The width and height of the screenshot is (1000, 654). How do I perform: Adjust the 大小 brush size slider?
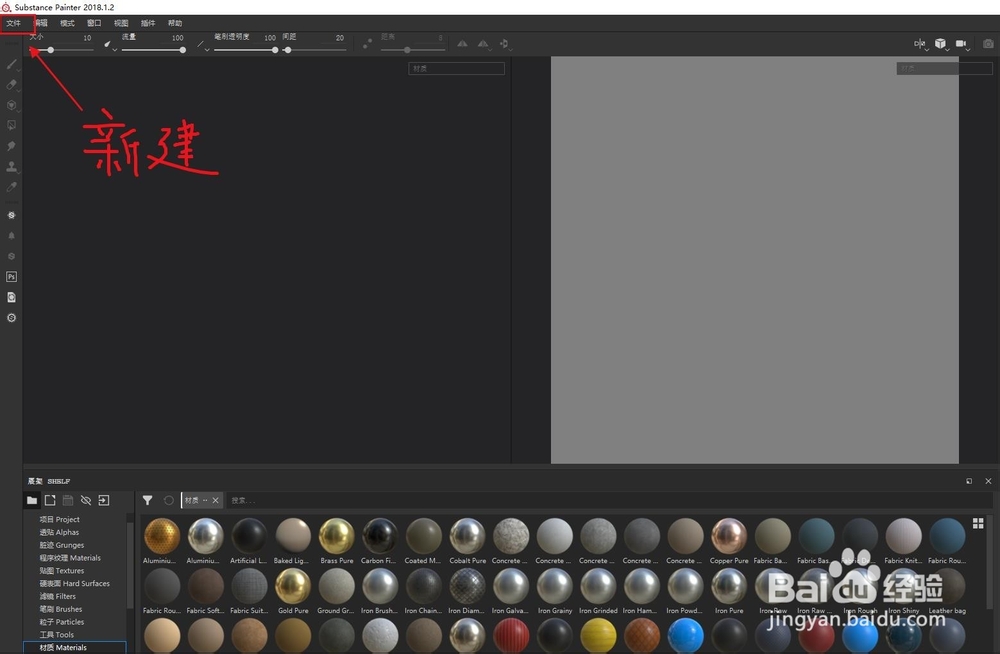click(62, 50)
